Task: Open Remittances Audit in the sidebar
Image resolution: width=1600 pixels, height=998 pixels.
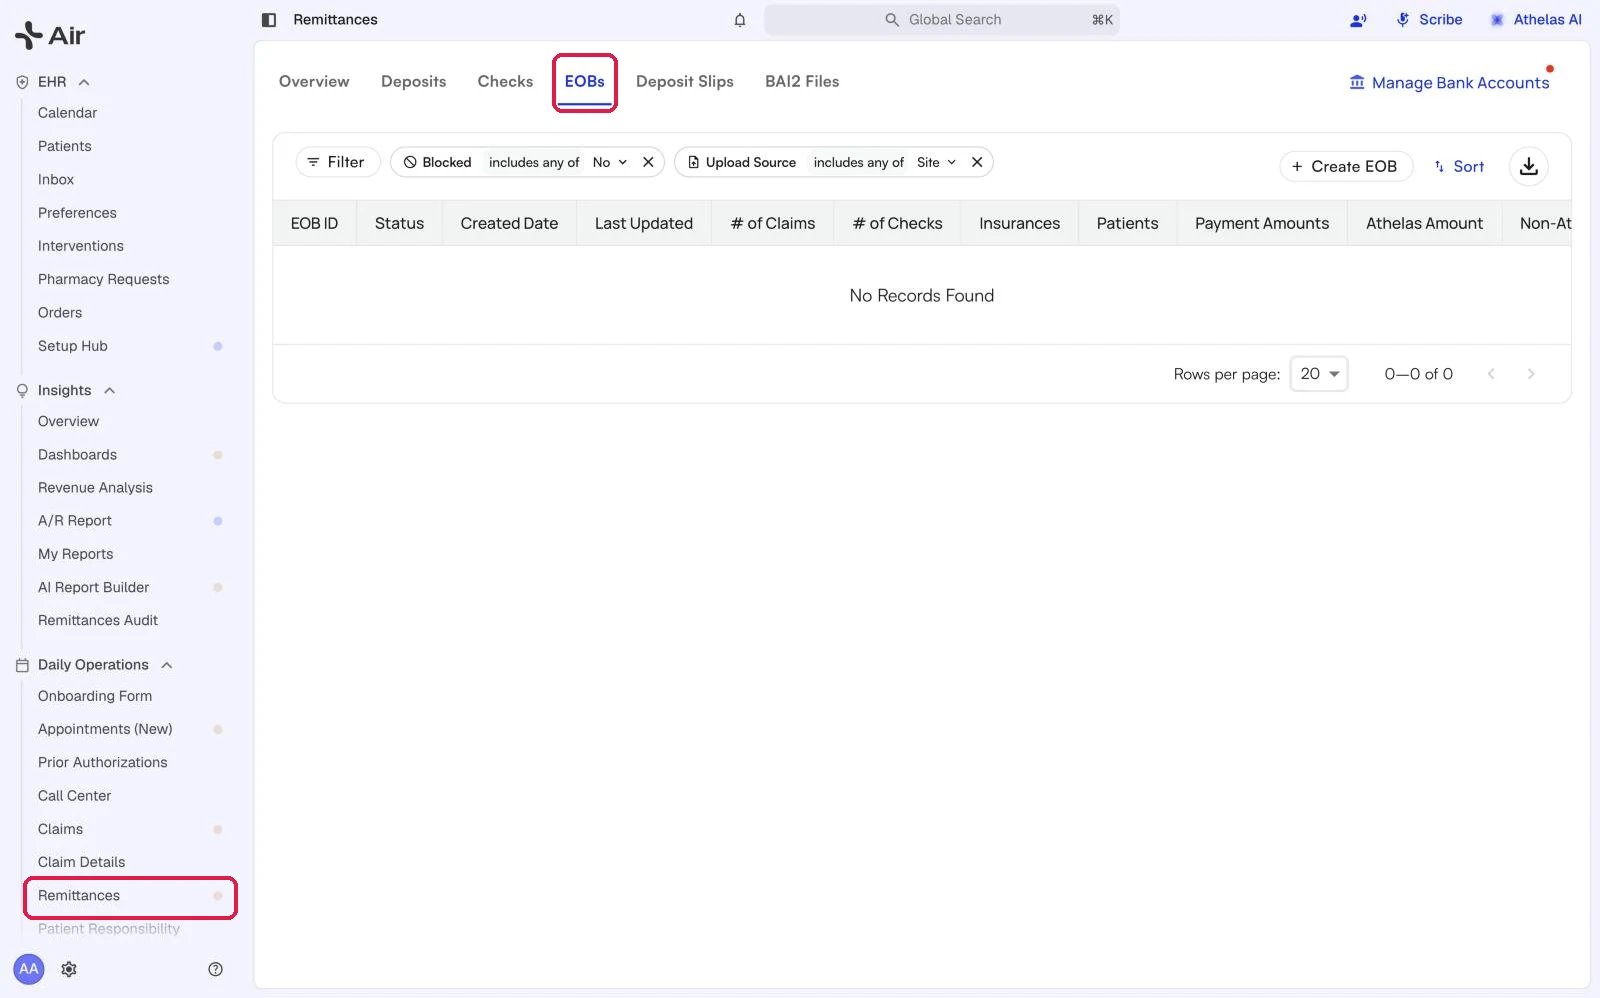Action: [98, 621]
